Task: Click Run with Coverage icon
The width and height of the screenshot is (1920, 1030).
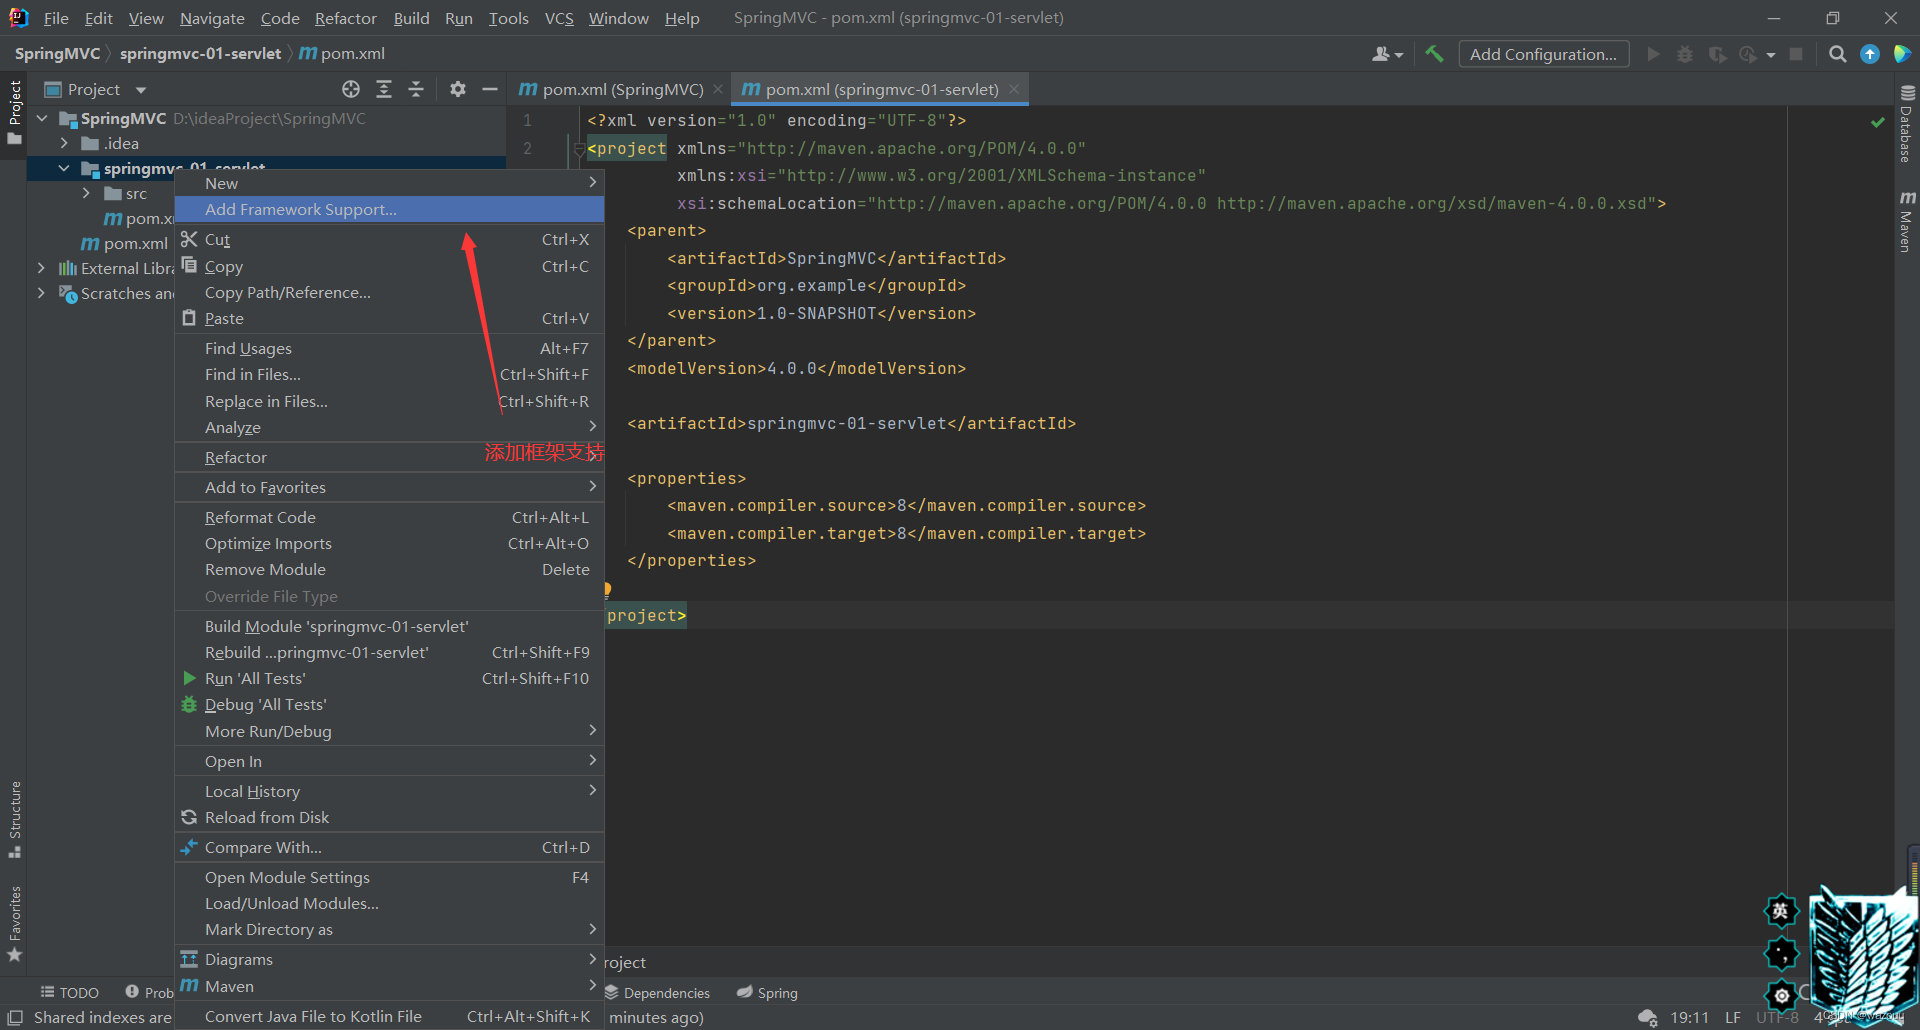Action: tap(1717, 54)
